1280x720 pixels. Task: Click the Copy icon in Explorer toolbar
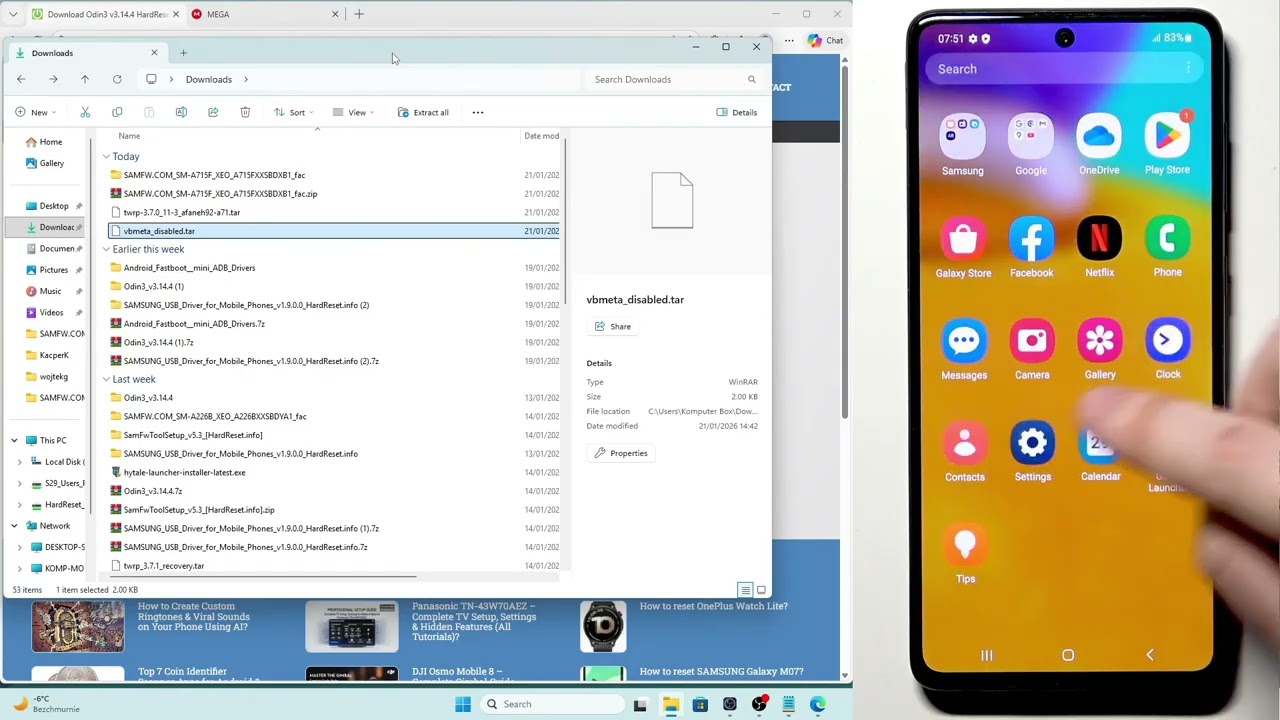coord(117,112)
